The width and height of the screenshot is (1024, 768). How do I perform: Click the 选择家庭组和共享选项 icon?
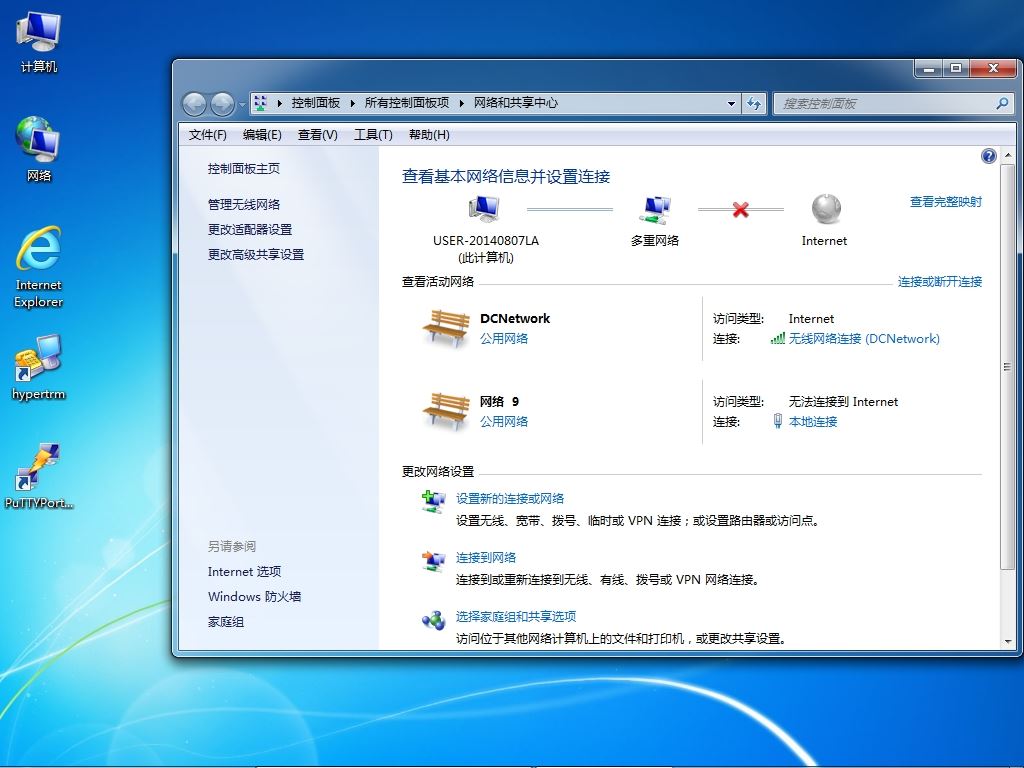click(x=432, y=619)
